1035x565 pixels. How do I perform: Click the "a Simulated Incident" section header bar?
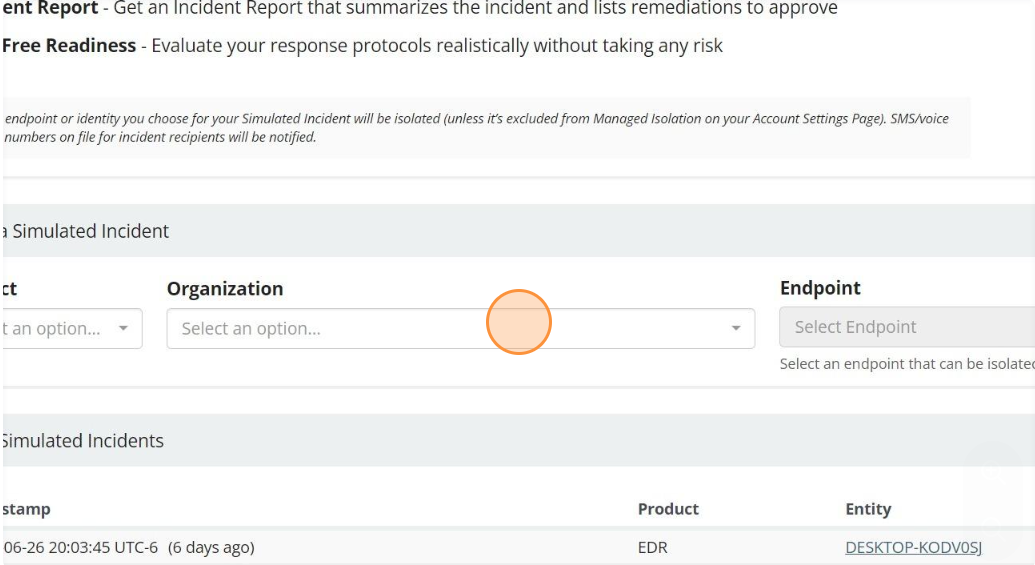[x=90, y=231]
